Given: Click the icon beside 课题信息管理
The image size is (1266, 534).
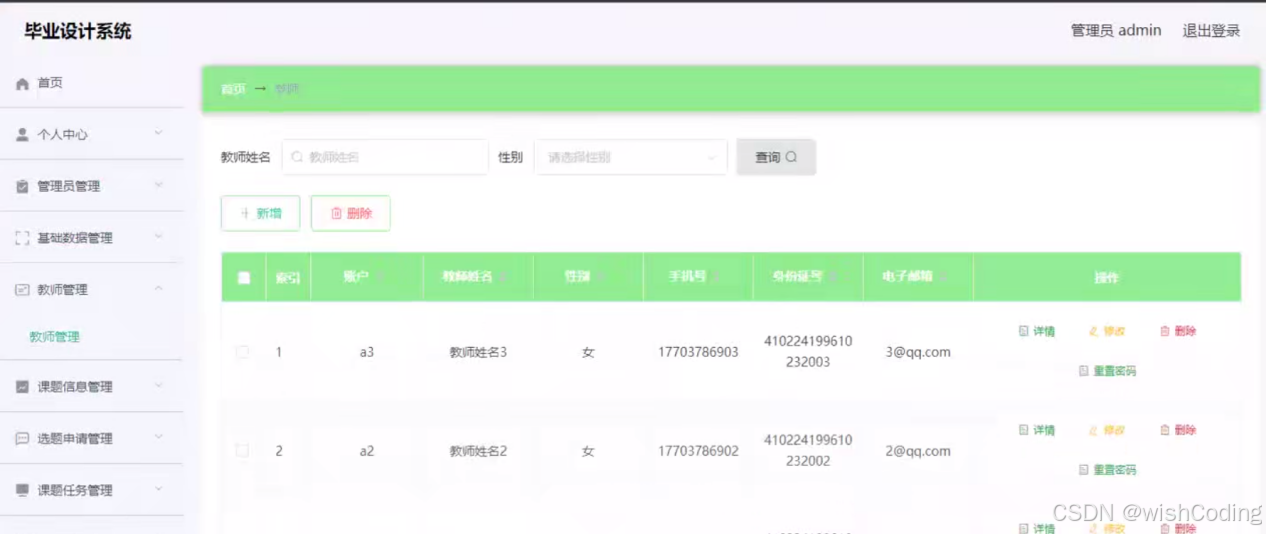Looking at the screenshot, I should [x=22, y=387].
